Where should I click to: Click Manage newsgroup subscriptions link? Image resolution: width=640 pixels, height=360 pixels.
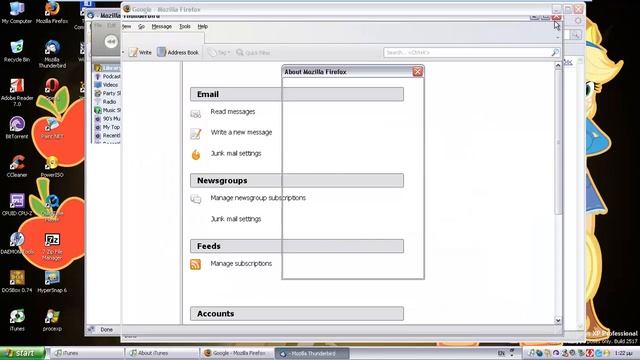tap(258, 198)
